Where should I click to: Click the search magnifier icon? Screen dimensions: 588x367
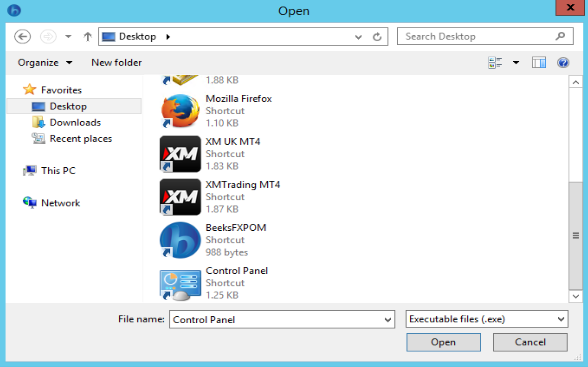coord(560,36)
